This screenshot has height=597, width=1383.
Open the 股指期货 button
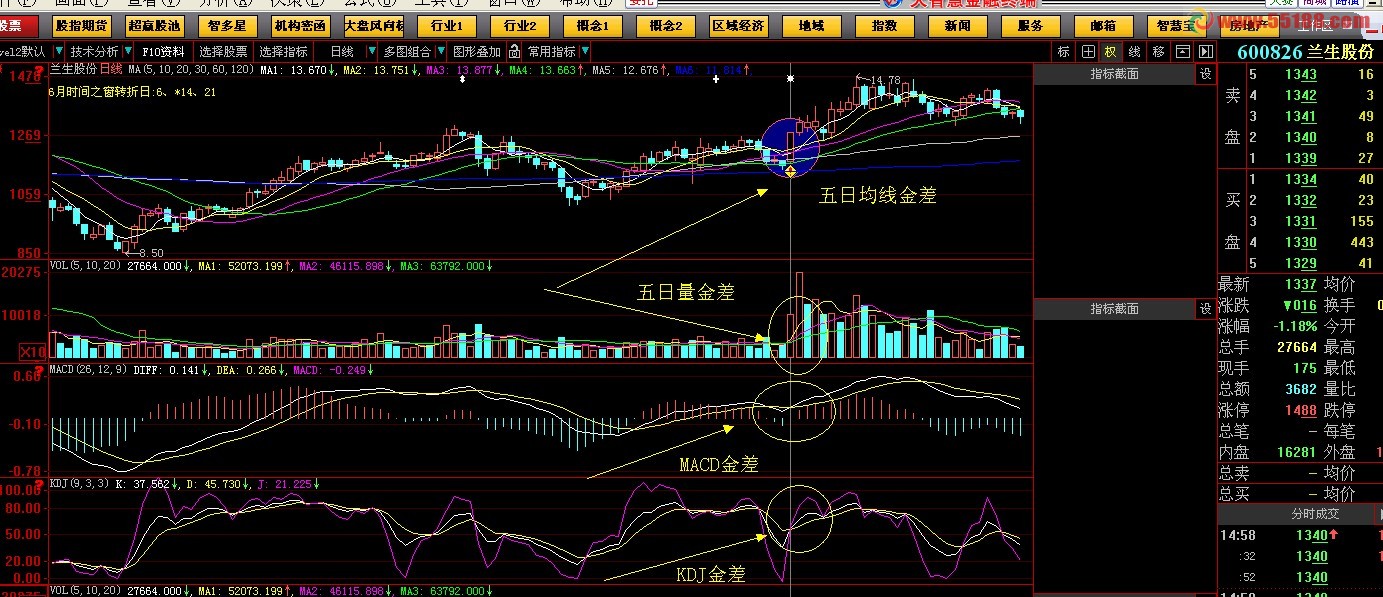(x=83, y=25)
